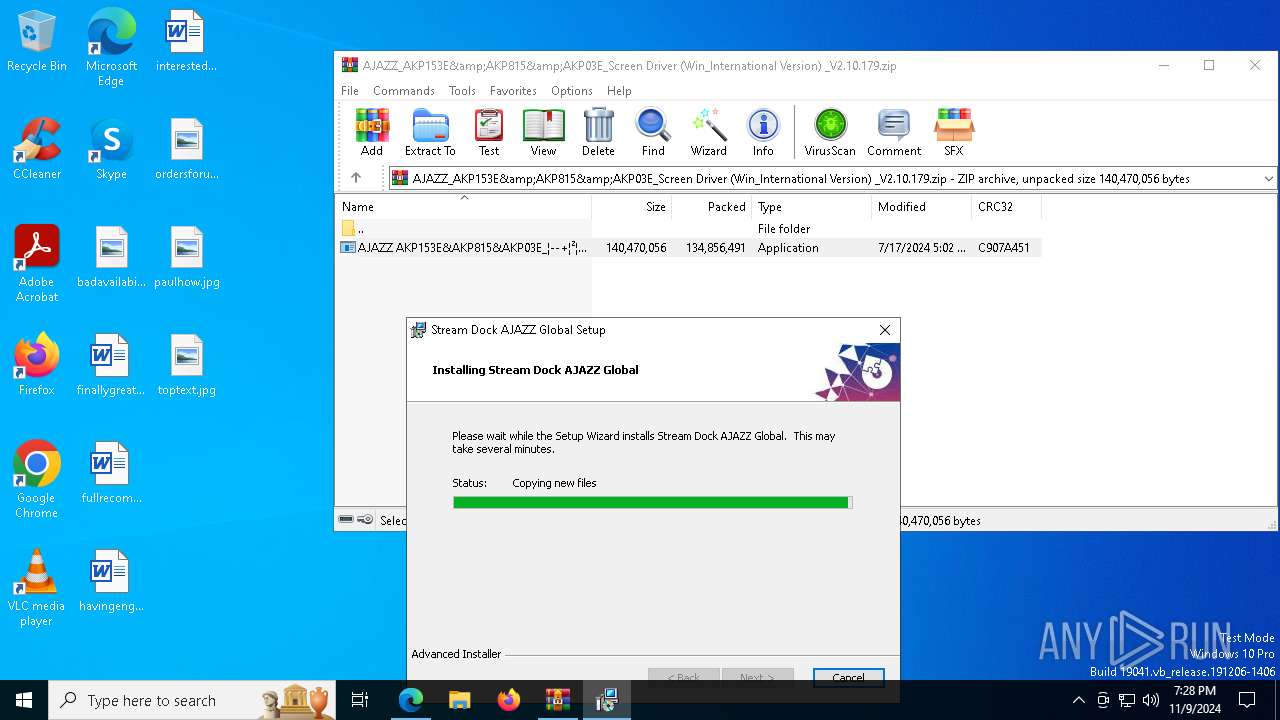1280x720 pixels.
Task: Open the View toolbar icon
Action: tap(543, 132)
